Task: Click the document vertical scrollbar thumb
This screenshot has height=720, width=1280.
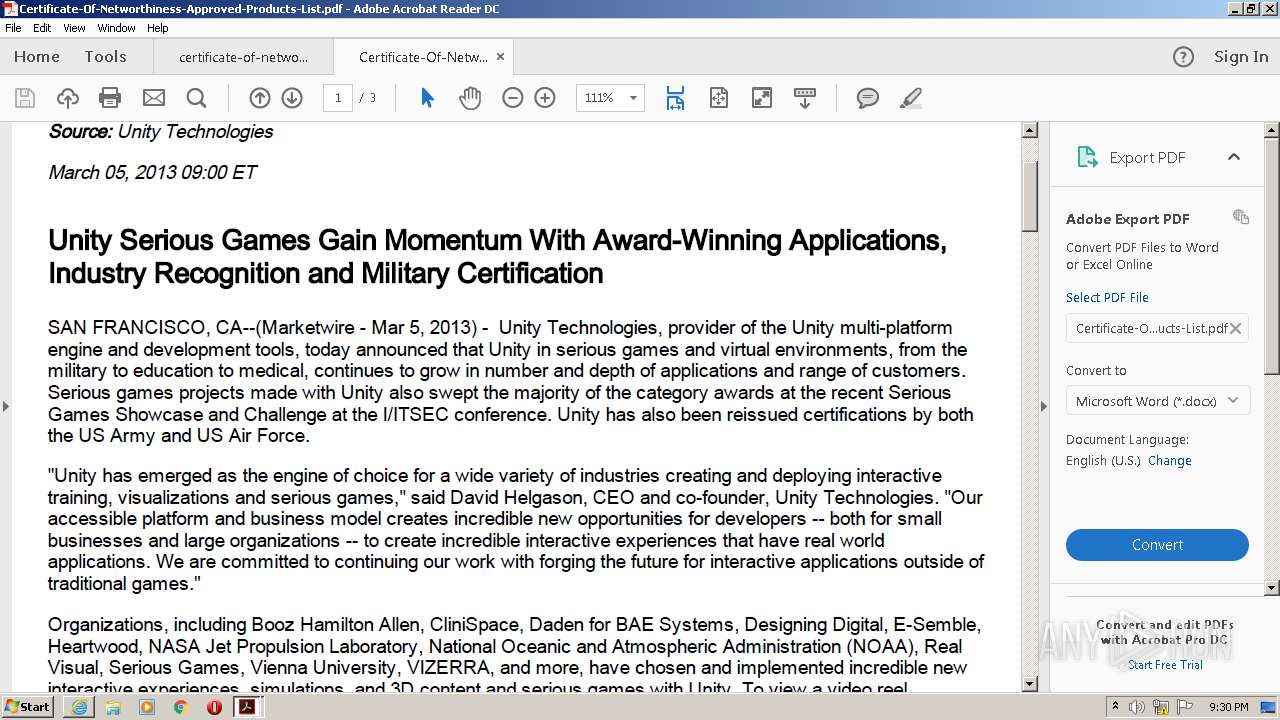Action: pos(1029,195)
